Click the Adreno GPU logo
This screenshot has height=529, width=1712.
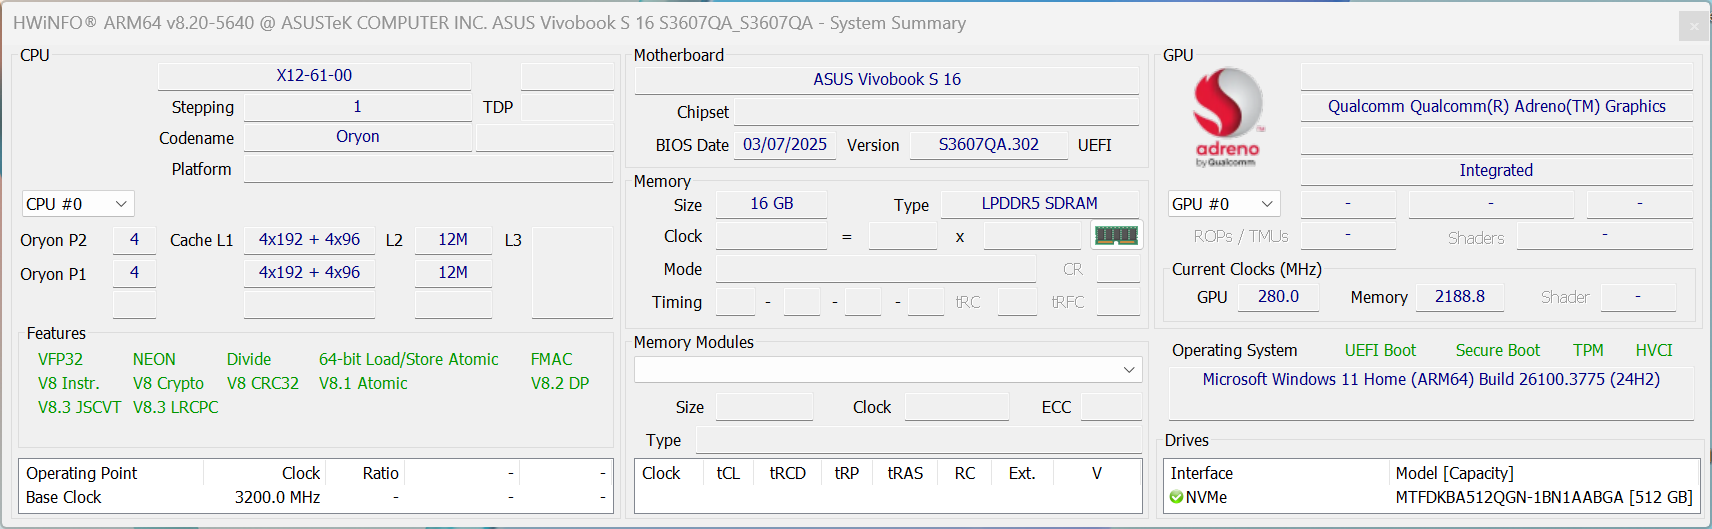click(x=1227, y=116)
